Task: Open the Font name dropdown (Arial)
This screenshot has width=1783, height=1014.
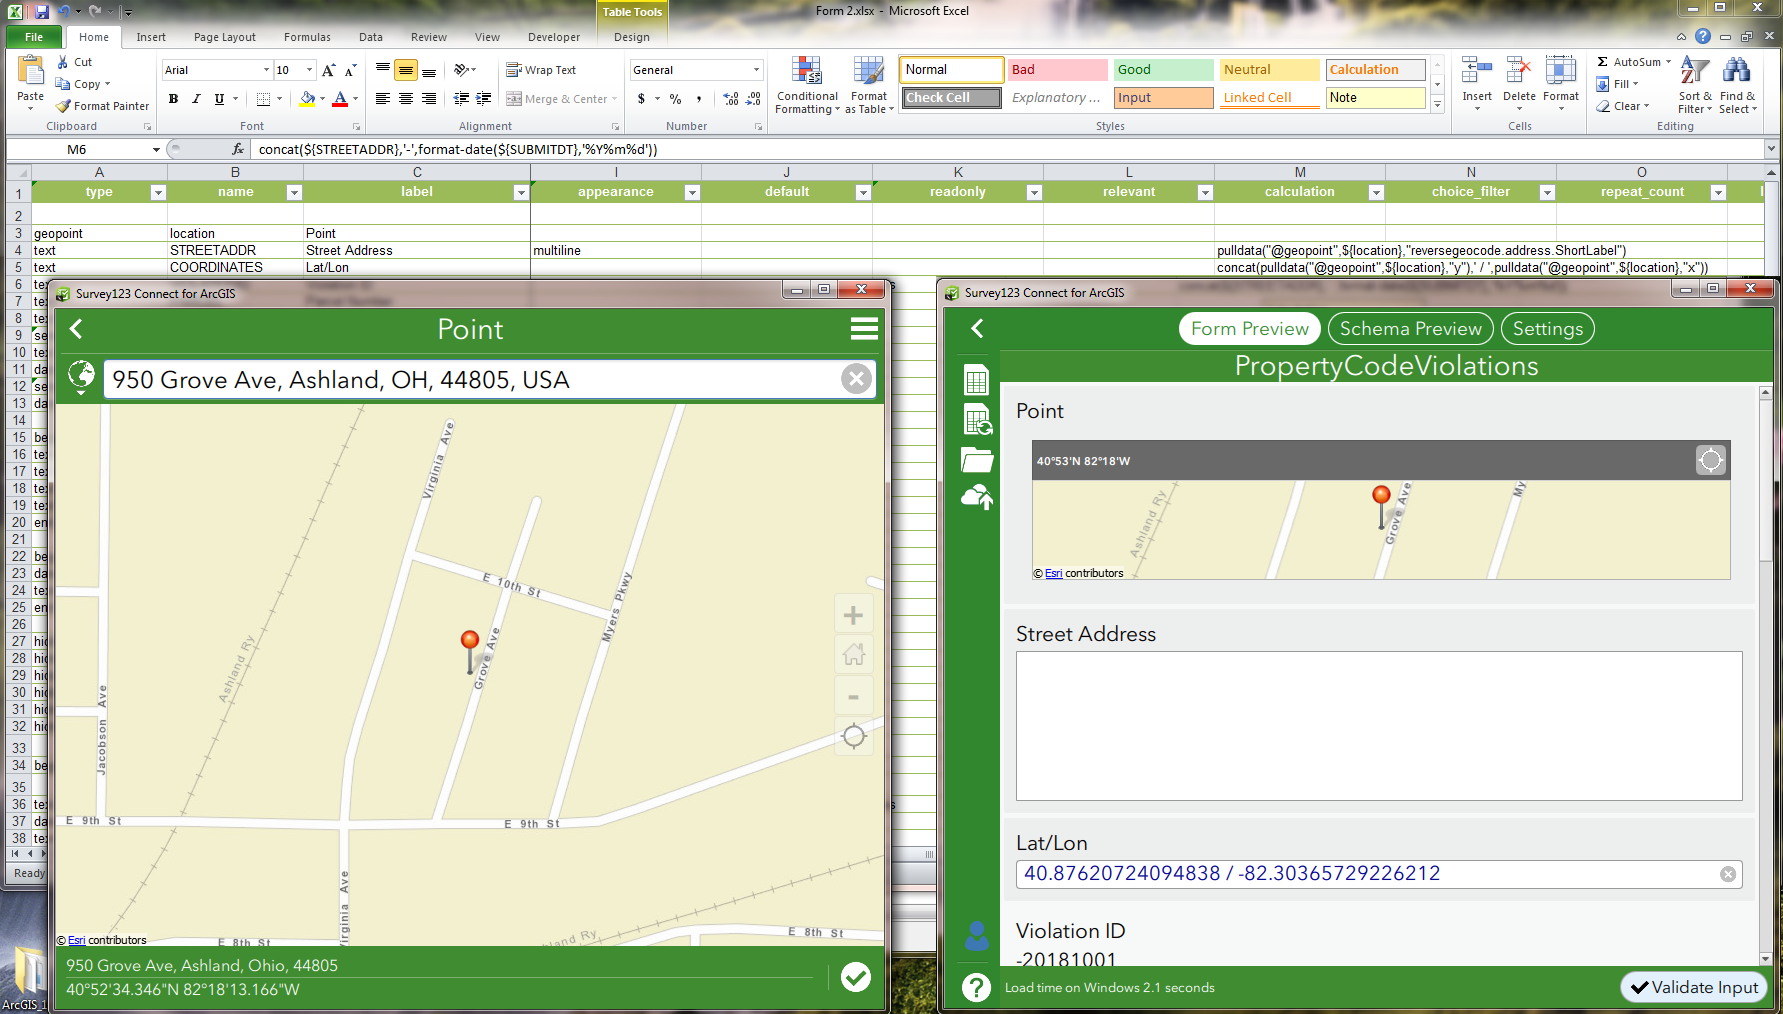Action: coord(267,70)
